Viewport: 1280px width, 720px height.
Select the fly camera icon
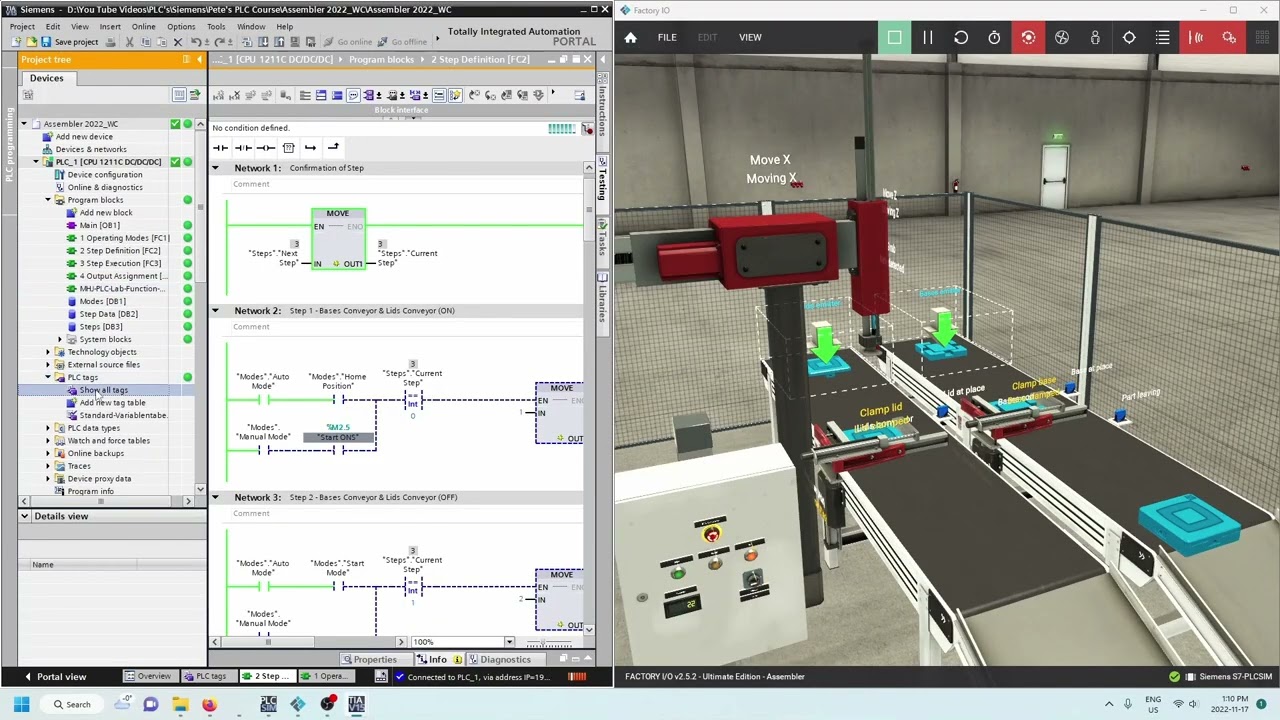pyautogui.click(x=1062, y=37)
